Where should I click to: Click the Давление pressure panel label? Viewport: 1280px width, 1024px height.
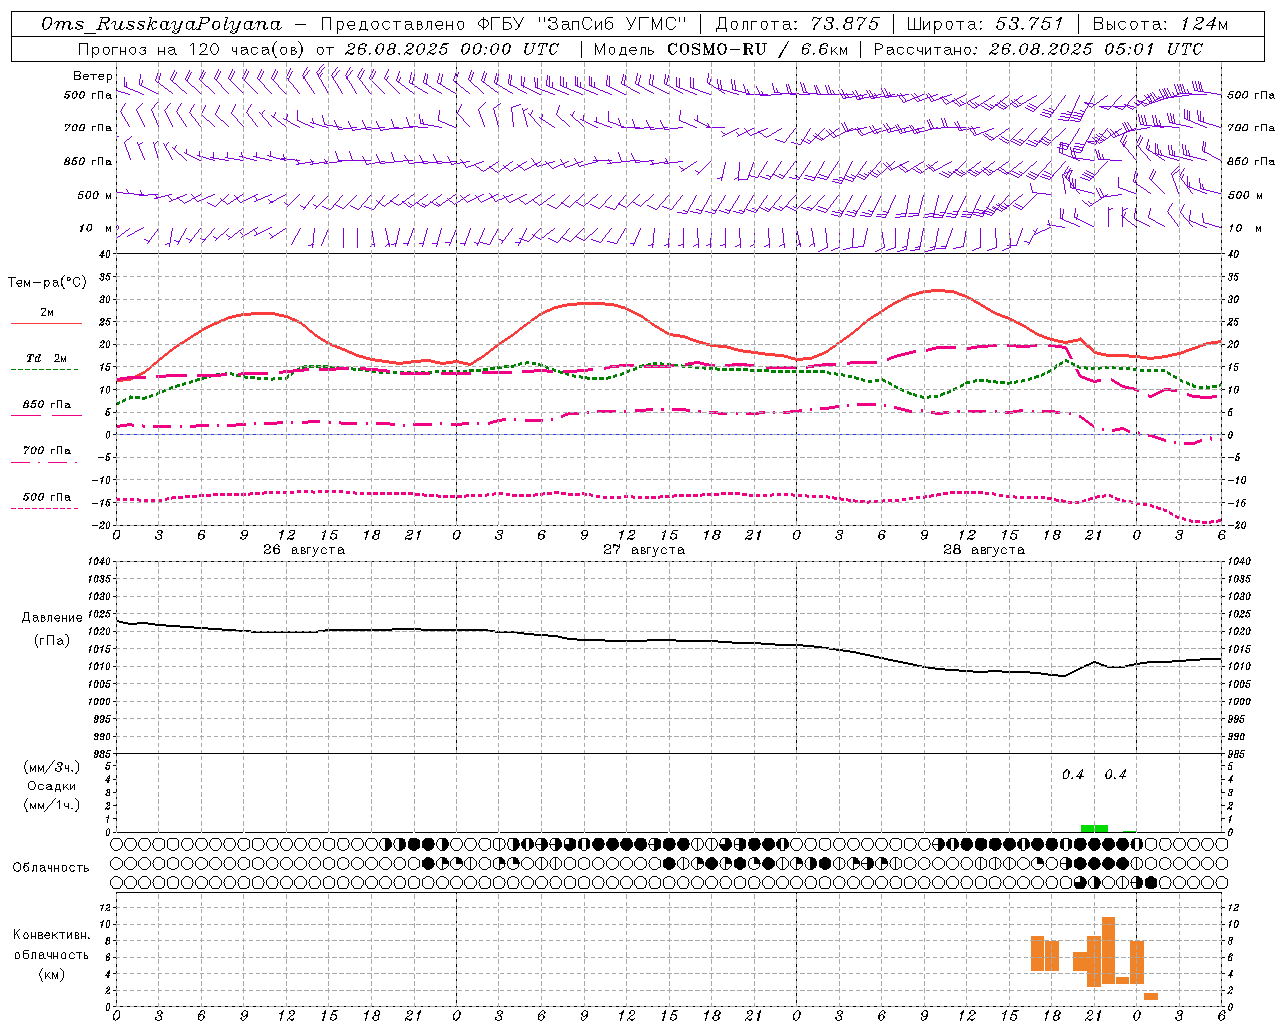[x=52, y=618]
